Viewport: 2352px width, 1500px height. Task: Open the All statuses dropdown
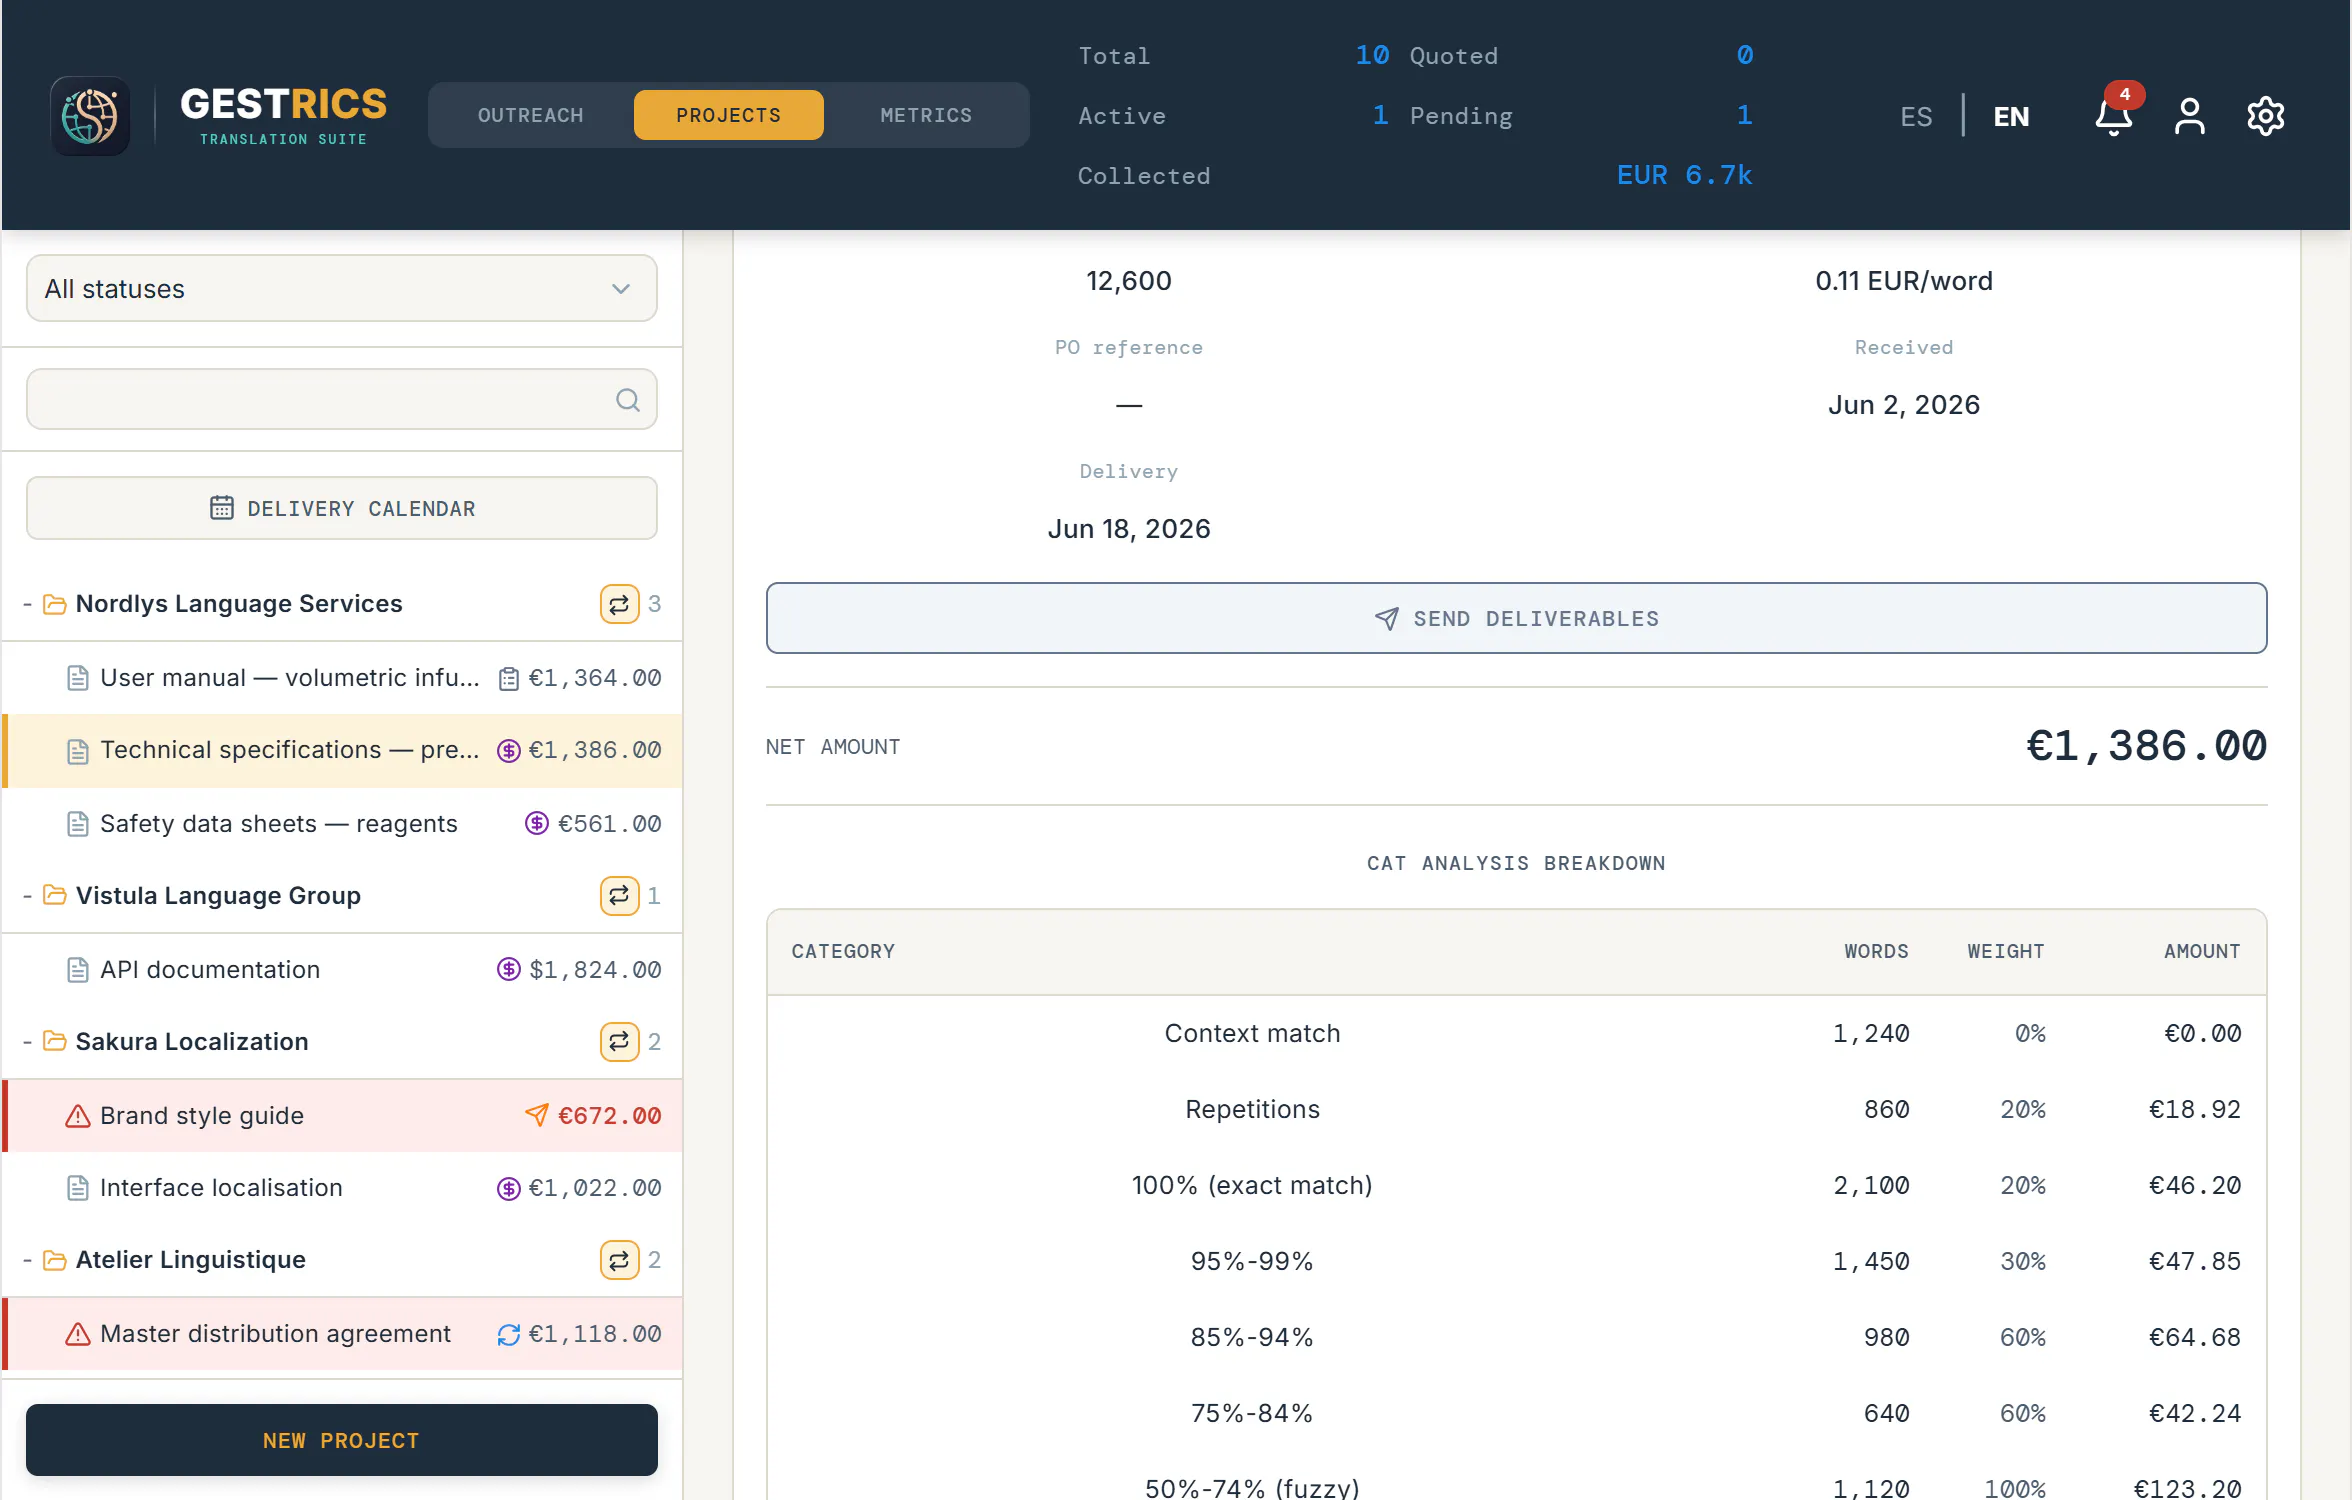coord(341,289)
